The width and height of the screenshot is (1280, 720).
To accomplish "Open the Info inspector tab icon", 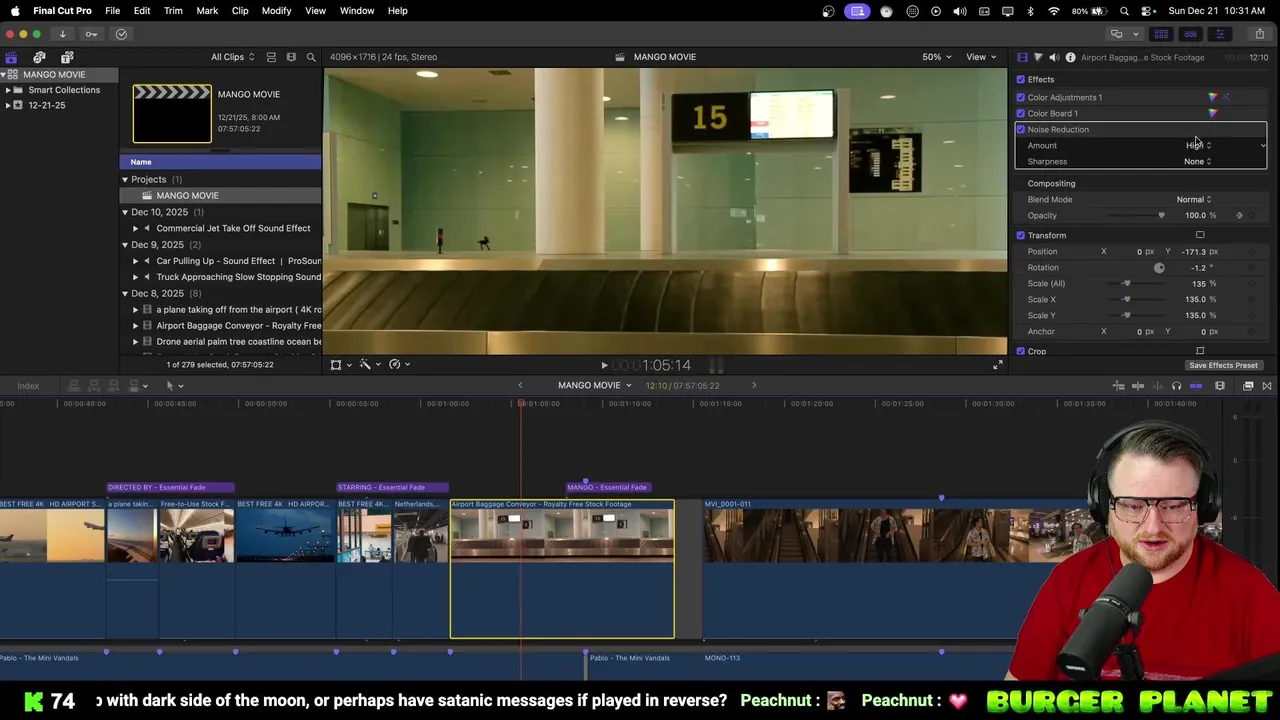I will pos(1070,57).
